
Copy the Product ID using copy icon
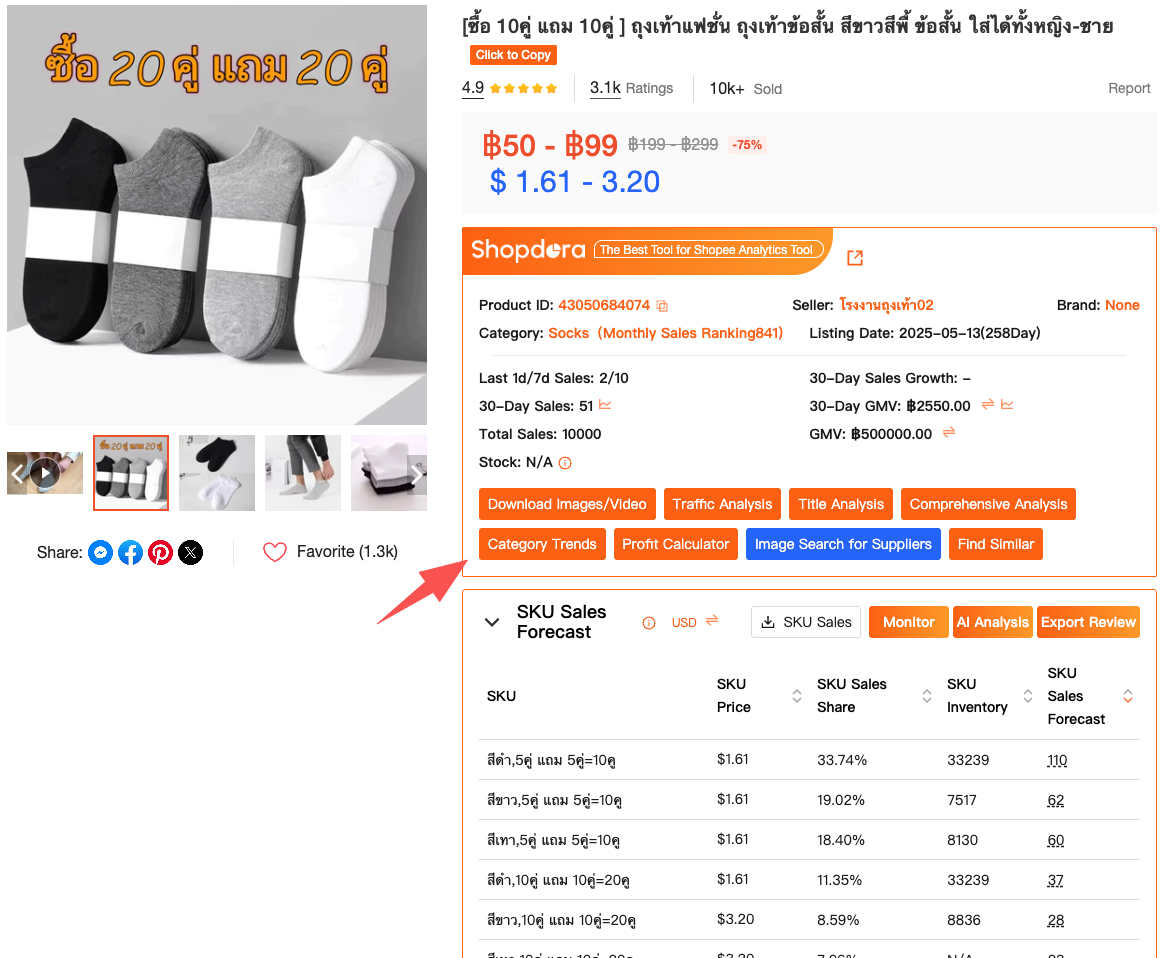[662, 306]
